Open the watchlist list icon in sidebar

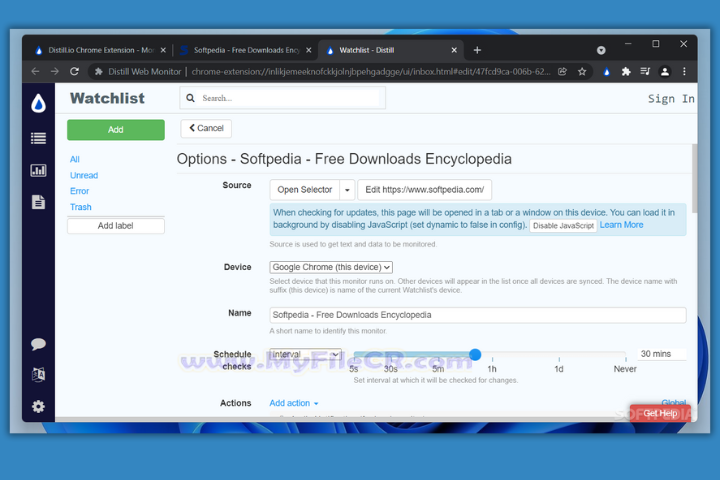(x=39, y=138)
